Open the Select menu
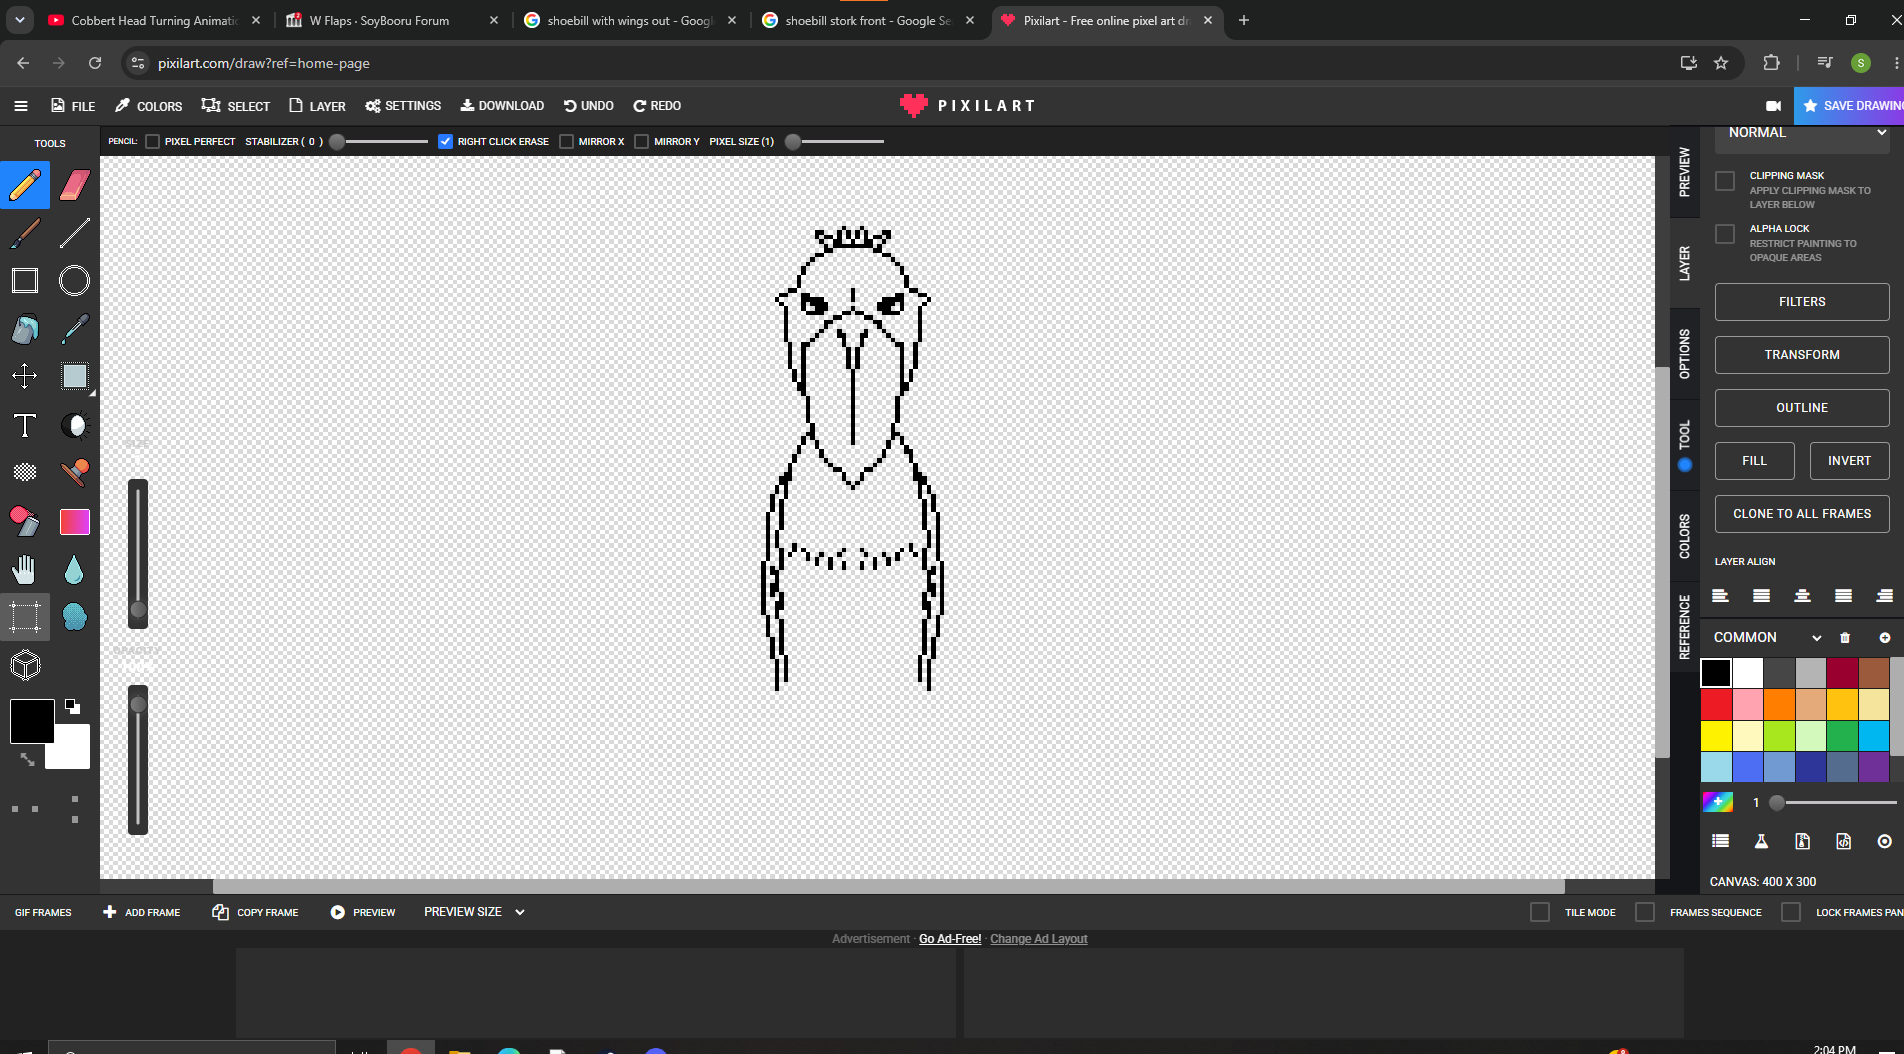Image resolution: width=1904 pixels, height=1054 pixels. 236,106
